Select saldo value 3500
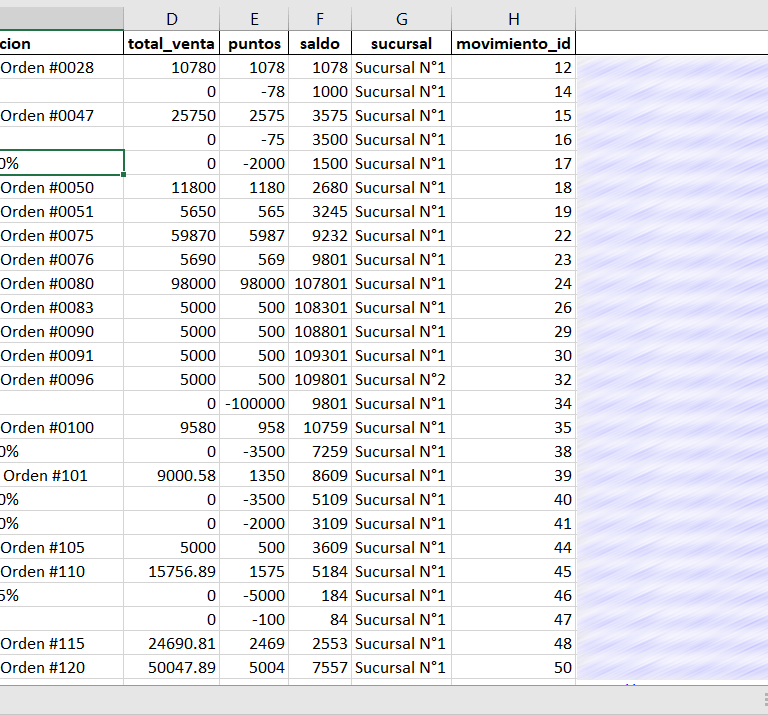Viewport: 768px width, 715px height. tap(320, 139)
